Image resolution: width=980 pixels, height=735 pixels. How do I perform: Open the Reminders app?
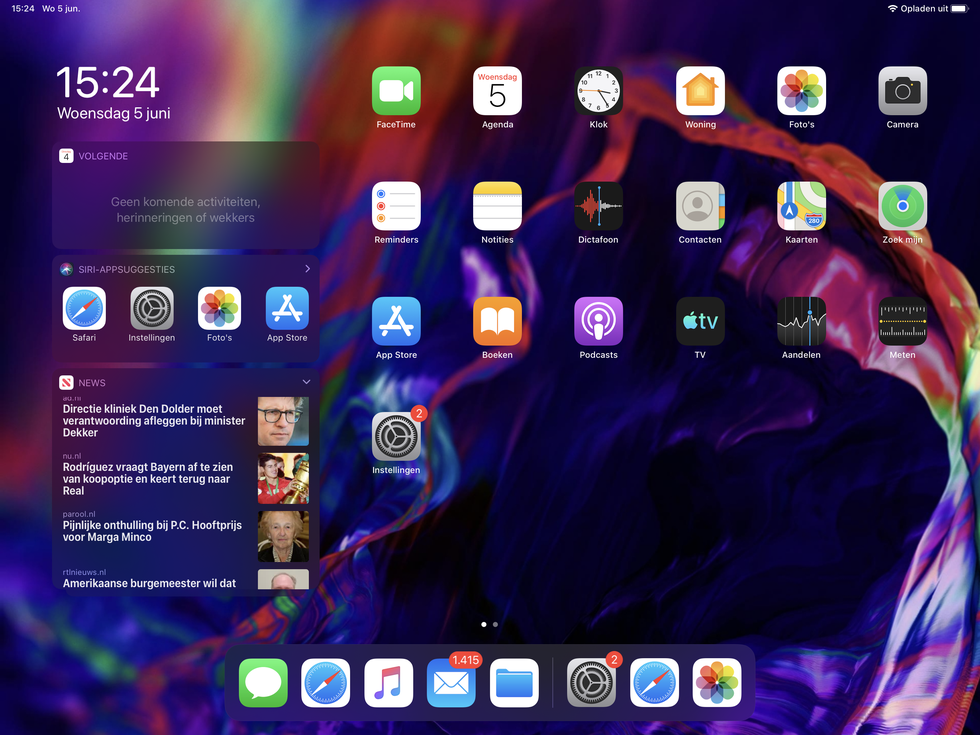pyautogui.click(x=396, y=206)
